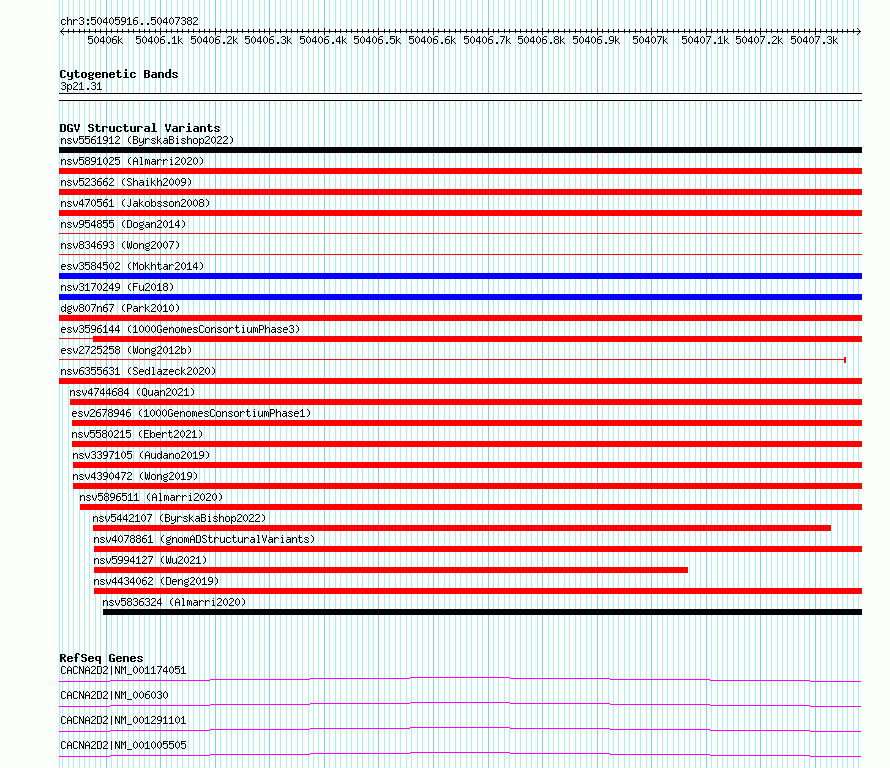The height and width of the screenshot is (768, 890).
Task: Click the thin red line under nsv954855
Action: 460,233
